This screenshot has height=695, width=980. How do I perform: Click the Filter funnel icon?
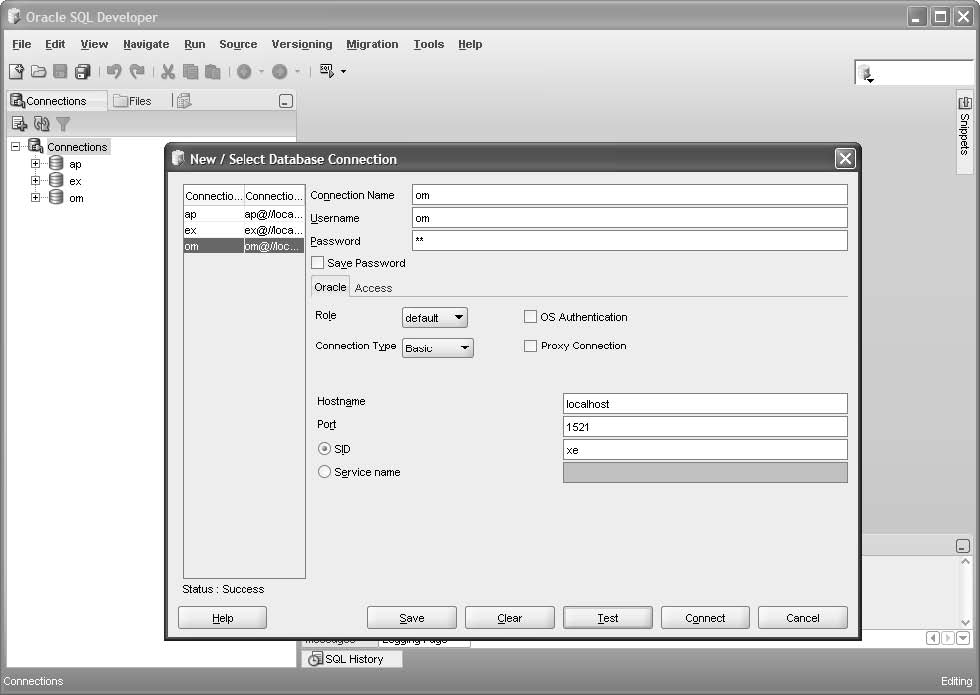pyautogui.click(x=63, y=124)
